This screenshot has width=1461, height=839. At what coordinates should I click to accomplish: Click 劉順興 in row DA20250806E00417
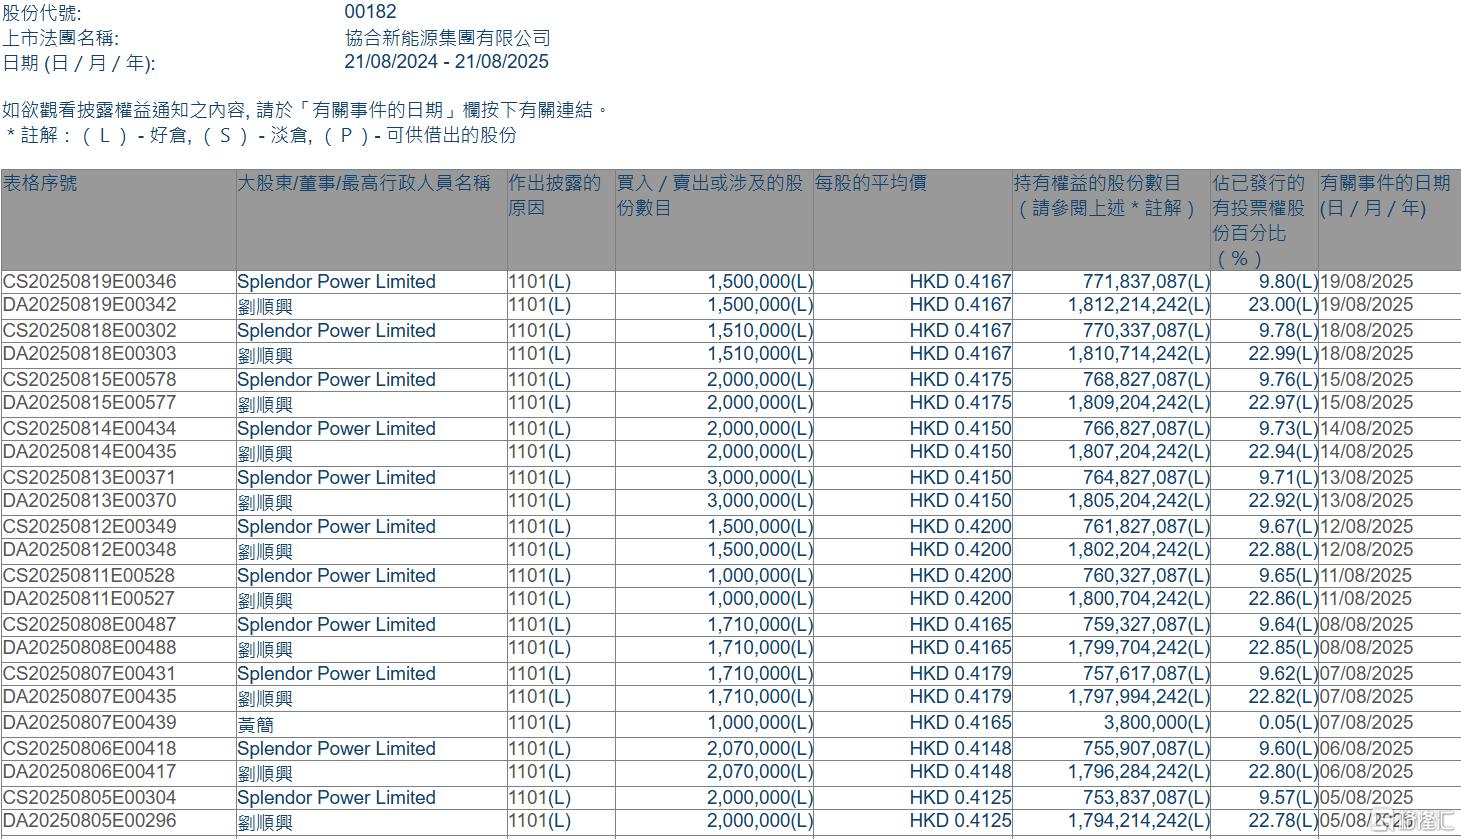click(x=265, y=773)
